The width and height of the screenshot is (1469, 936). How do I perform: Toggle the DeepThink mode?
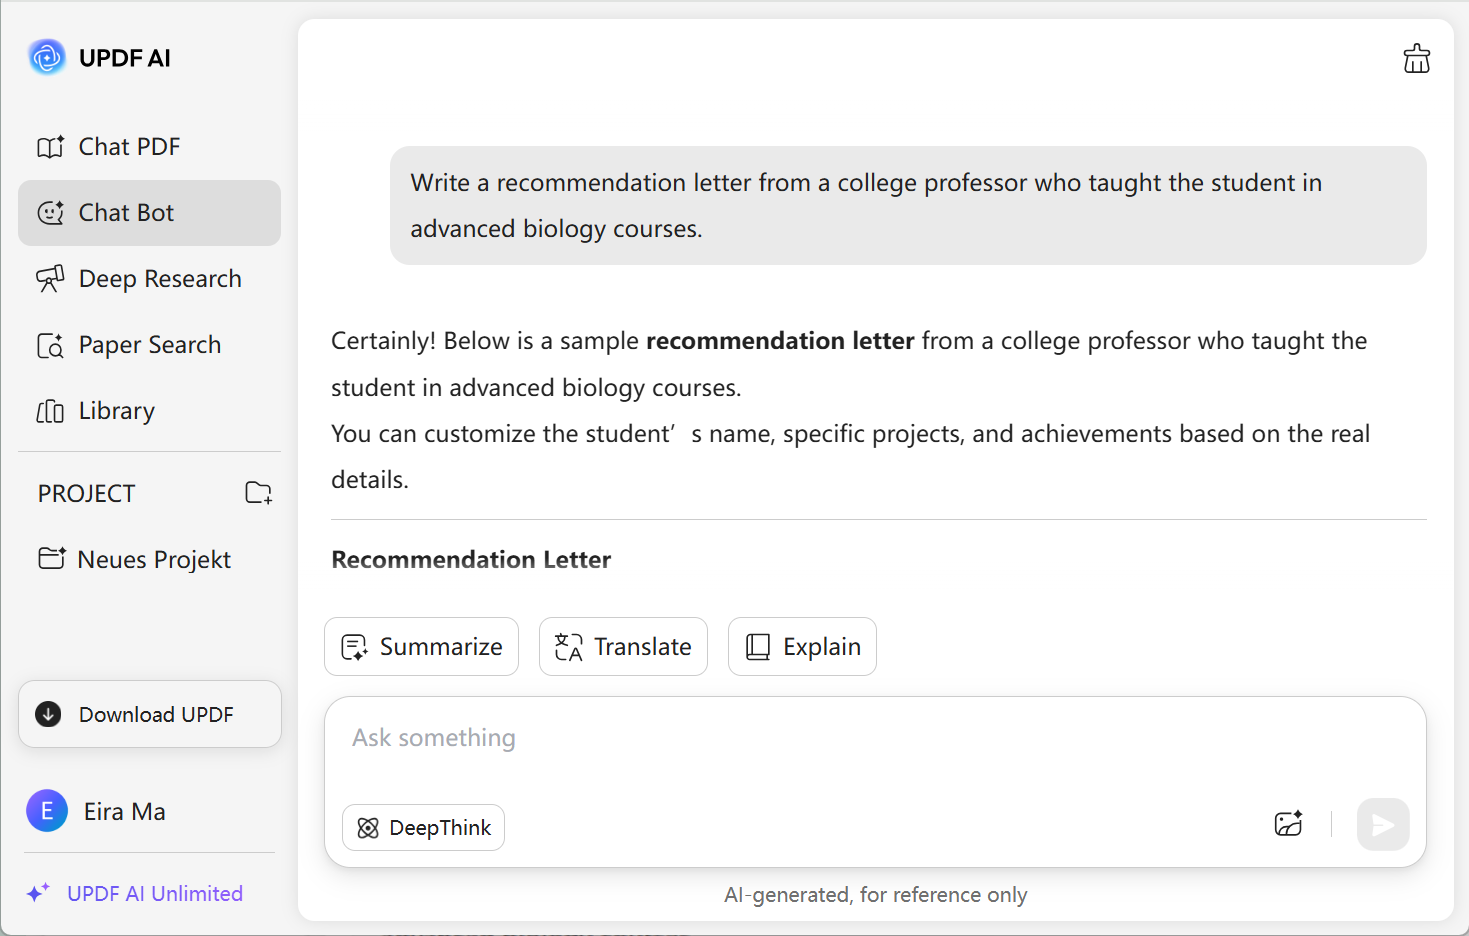coord(423,828)
